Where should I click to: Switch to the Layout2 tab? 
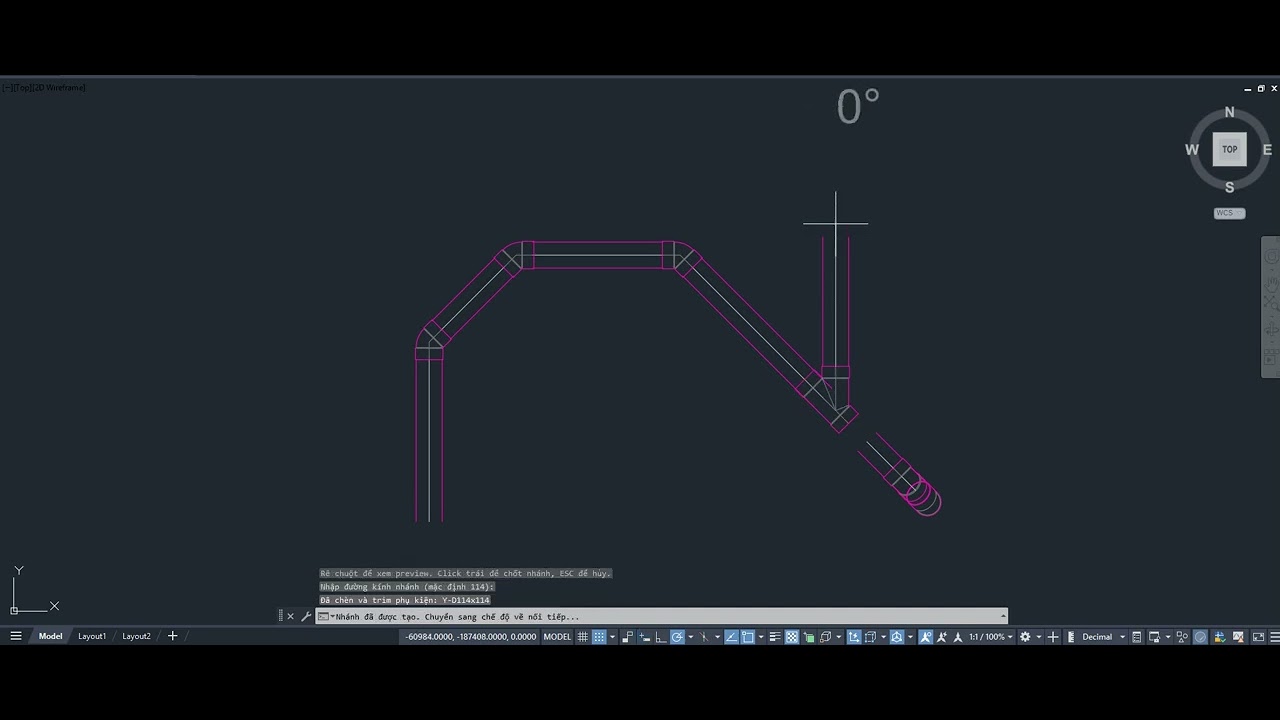tap(136, 636)
